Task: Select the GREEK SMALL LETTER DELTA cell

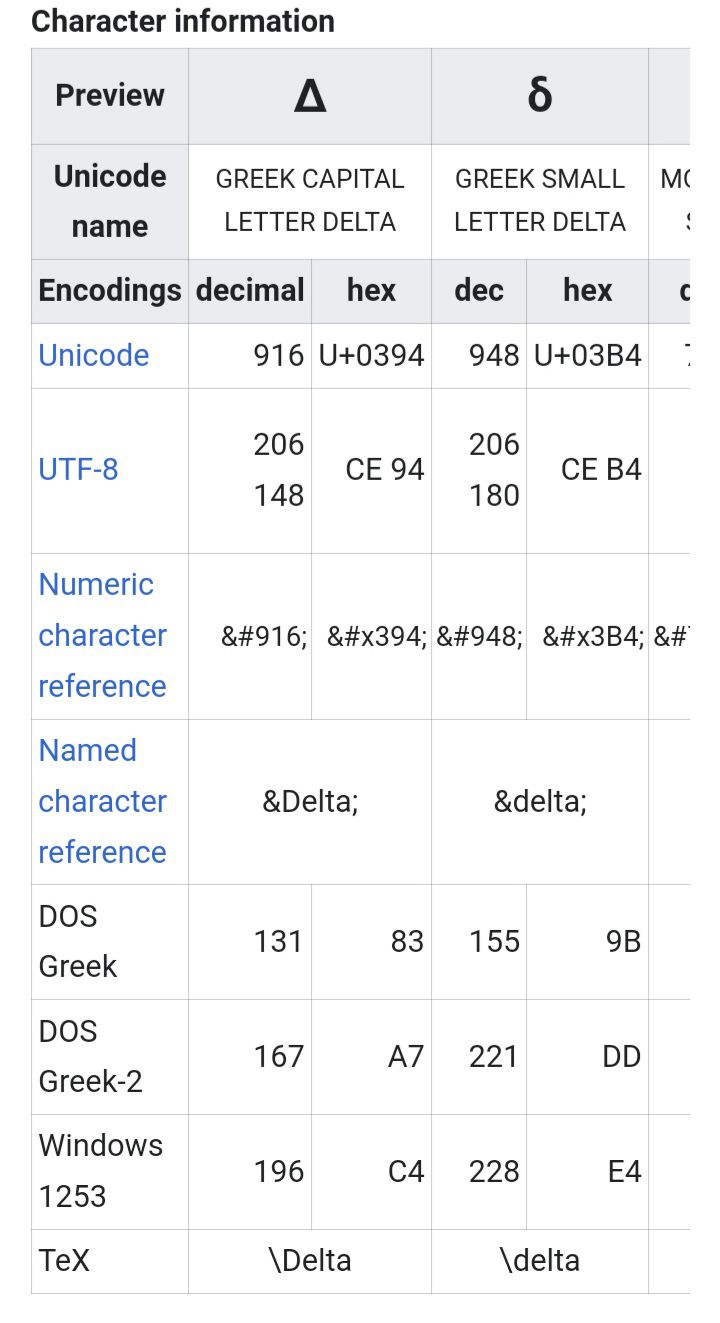Action: click(540, 200)
